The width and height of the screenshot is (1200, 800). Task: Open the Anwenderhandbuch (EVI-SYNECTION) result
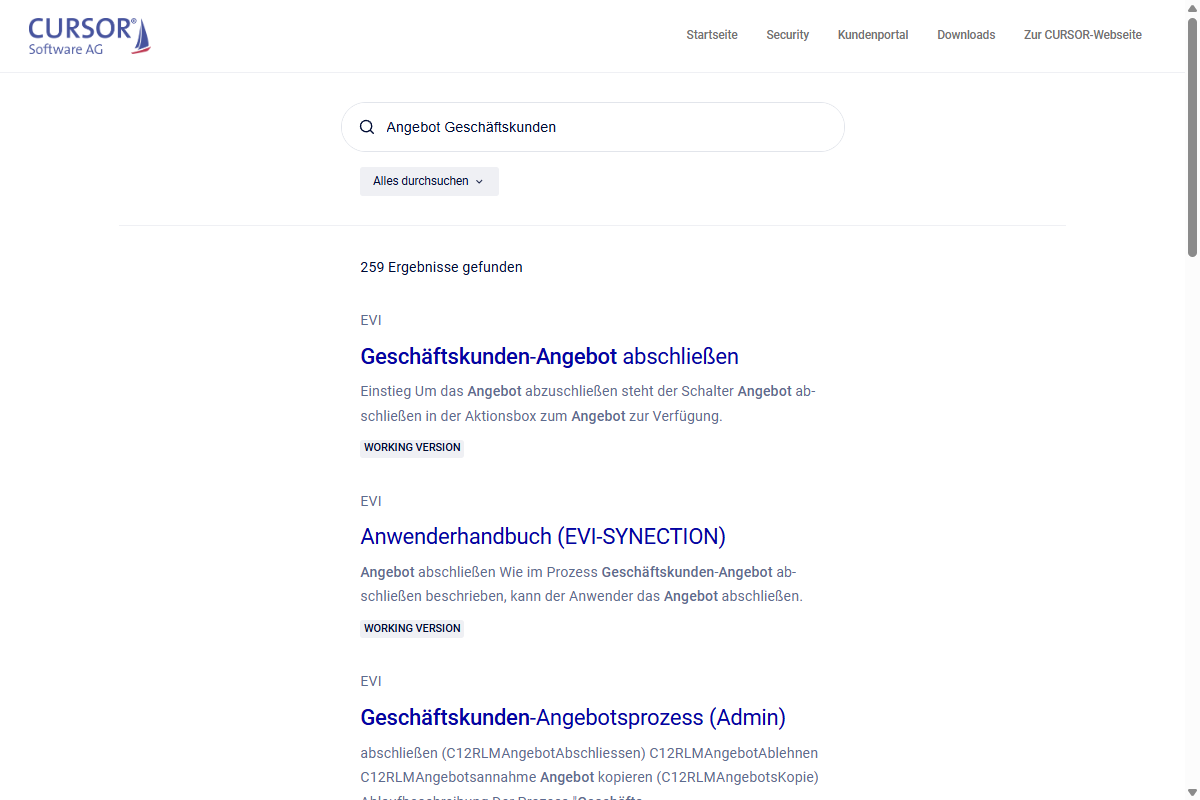pyautogui.click(x=543, y=537)
